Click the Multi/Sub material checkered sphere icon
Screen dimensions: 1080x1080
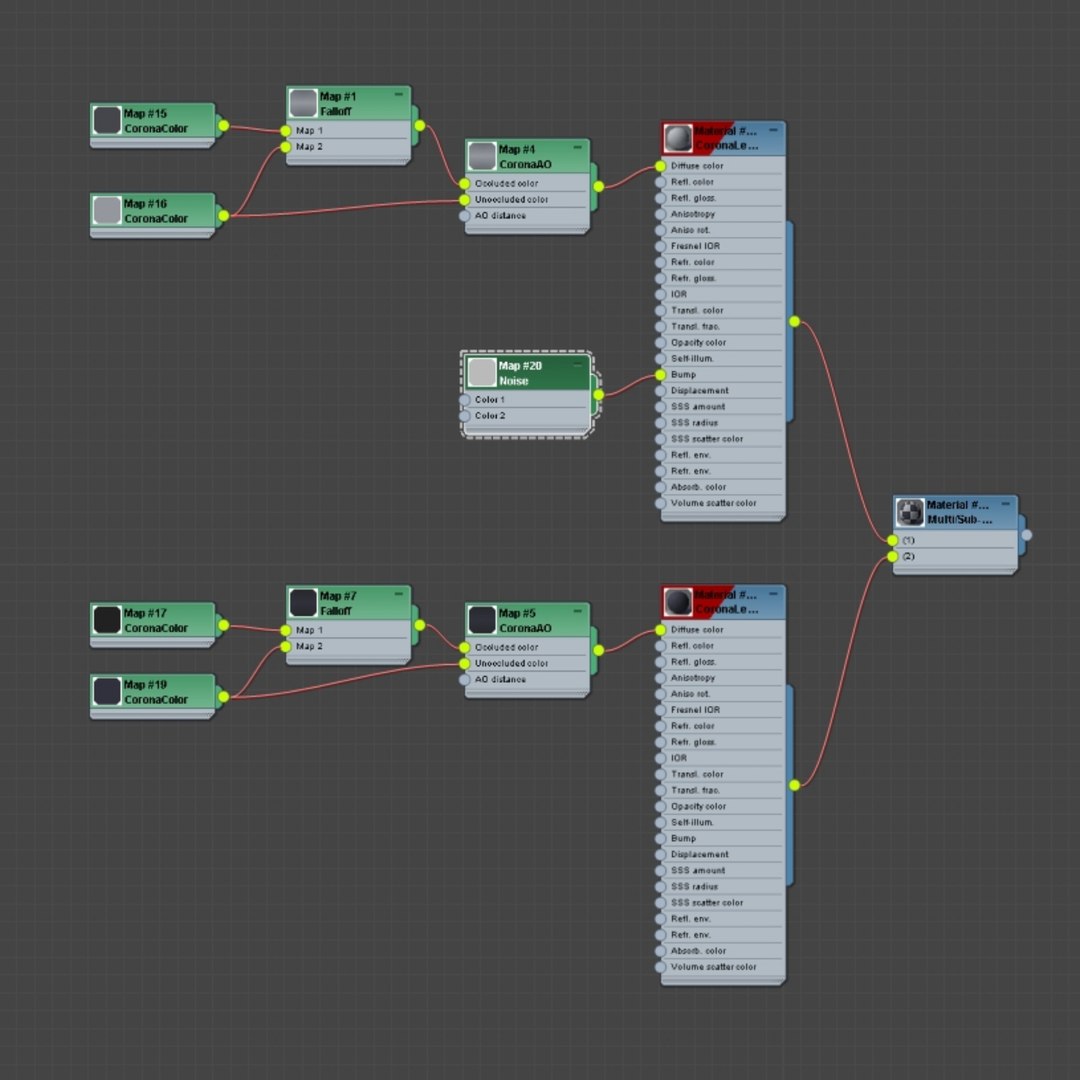coord(909,512)
